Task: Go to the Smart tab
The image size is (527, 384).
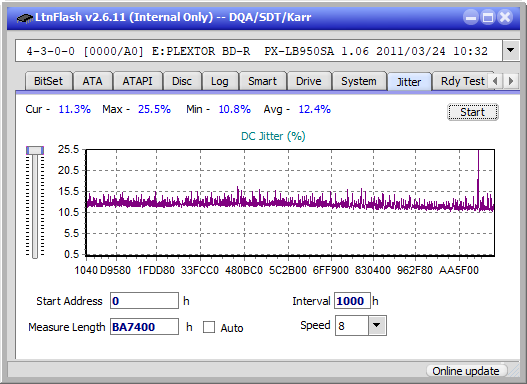Action: [x=262, y=81]
